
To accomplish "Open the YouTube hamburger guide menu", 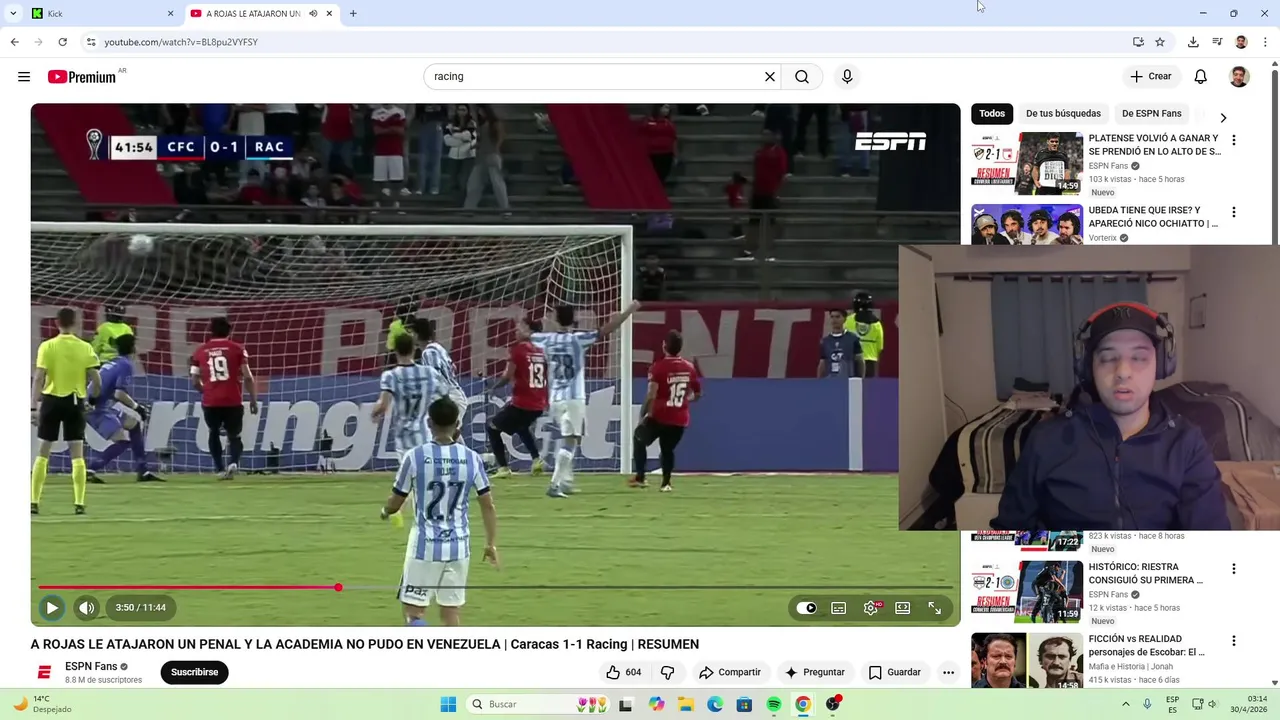I will pos(24,76).
